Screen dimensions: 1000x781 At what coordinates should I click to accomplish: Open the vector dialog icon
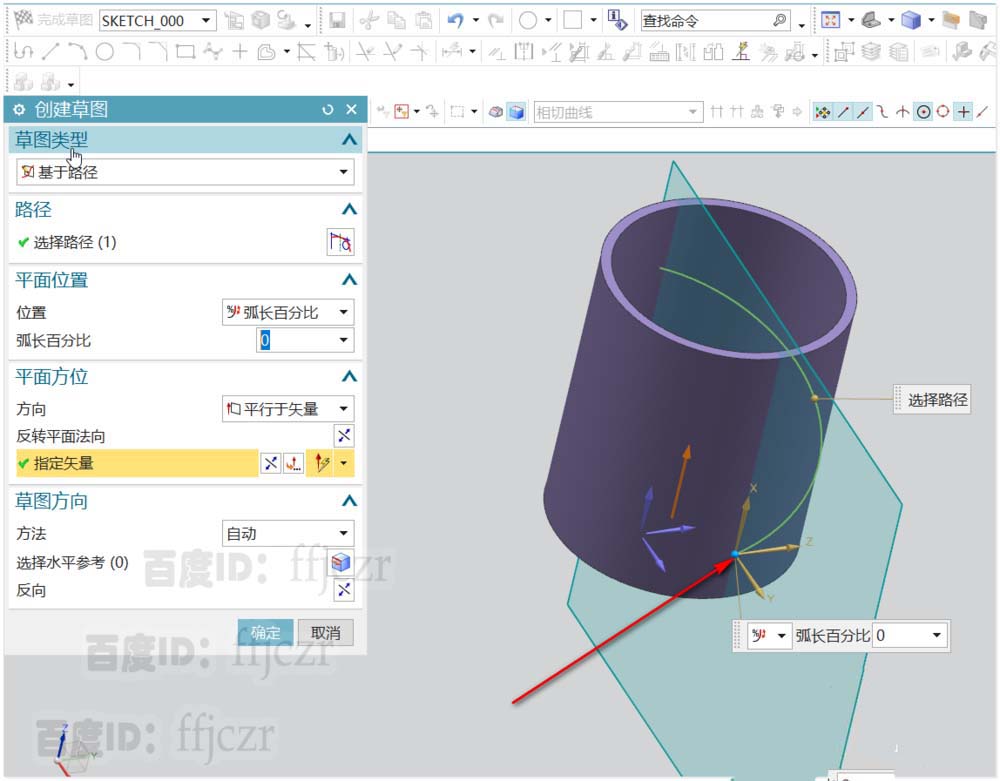(293, 463)
